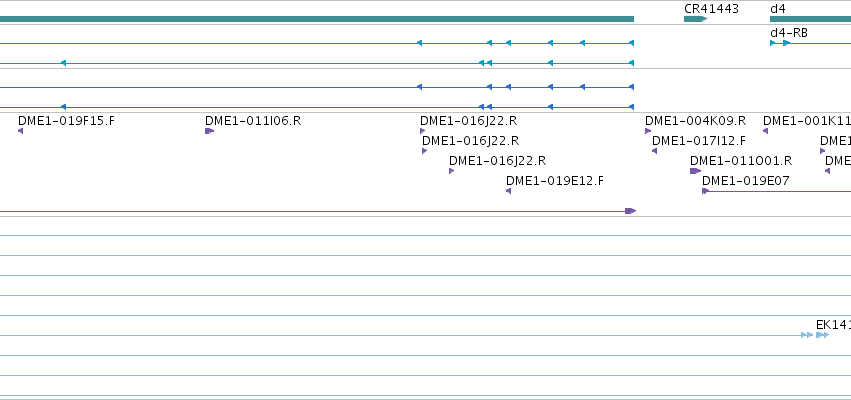851x400 pixels.
Task: Click the DME1-017I12.F label
Action: (x=698, y=141)
